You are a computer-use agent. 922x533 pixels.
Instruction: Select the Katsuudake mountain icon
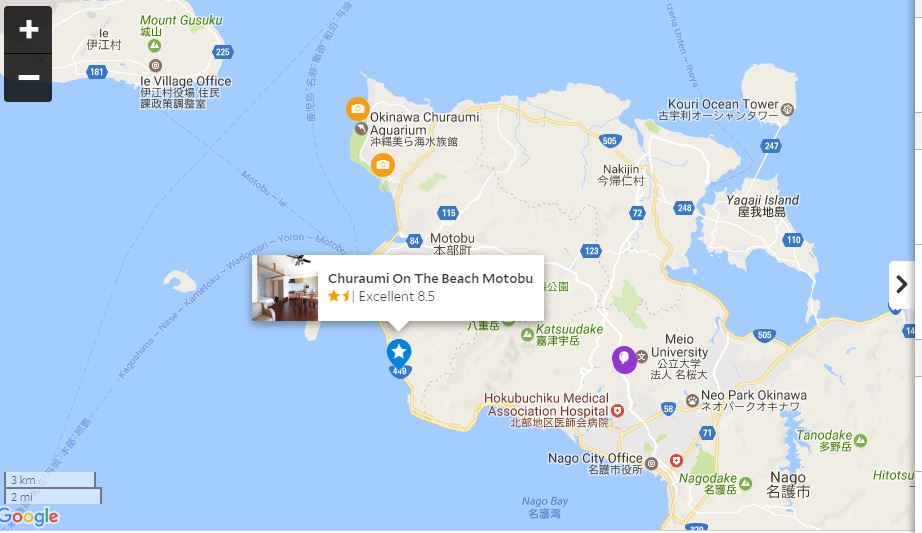coord(527,335)
